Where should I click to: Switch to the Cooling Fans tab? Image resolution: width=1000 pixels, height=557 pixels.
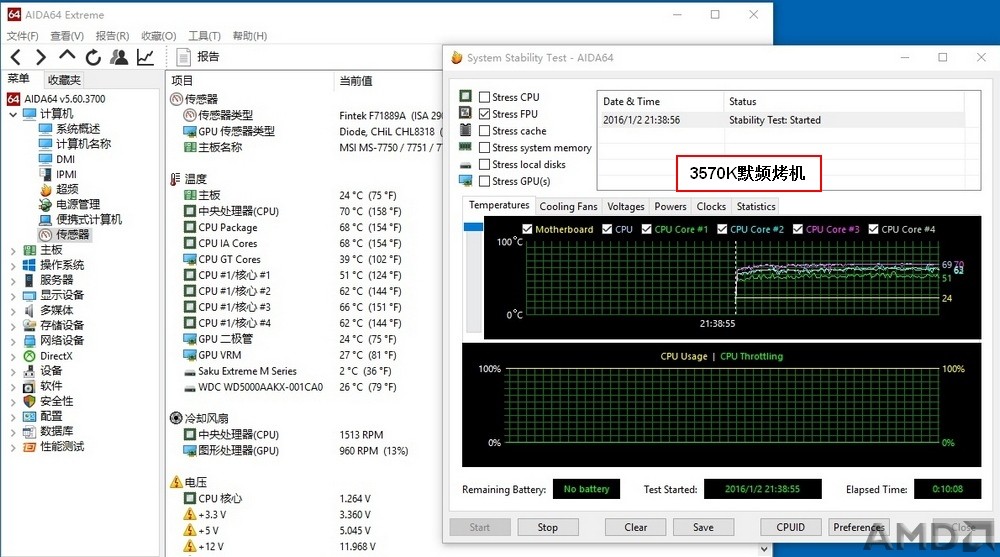568,207
